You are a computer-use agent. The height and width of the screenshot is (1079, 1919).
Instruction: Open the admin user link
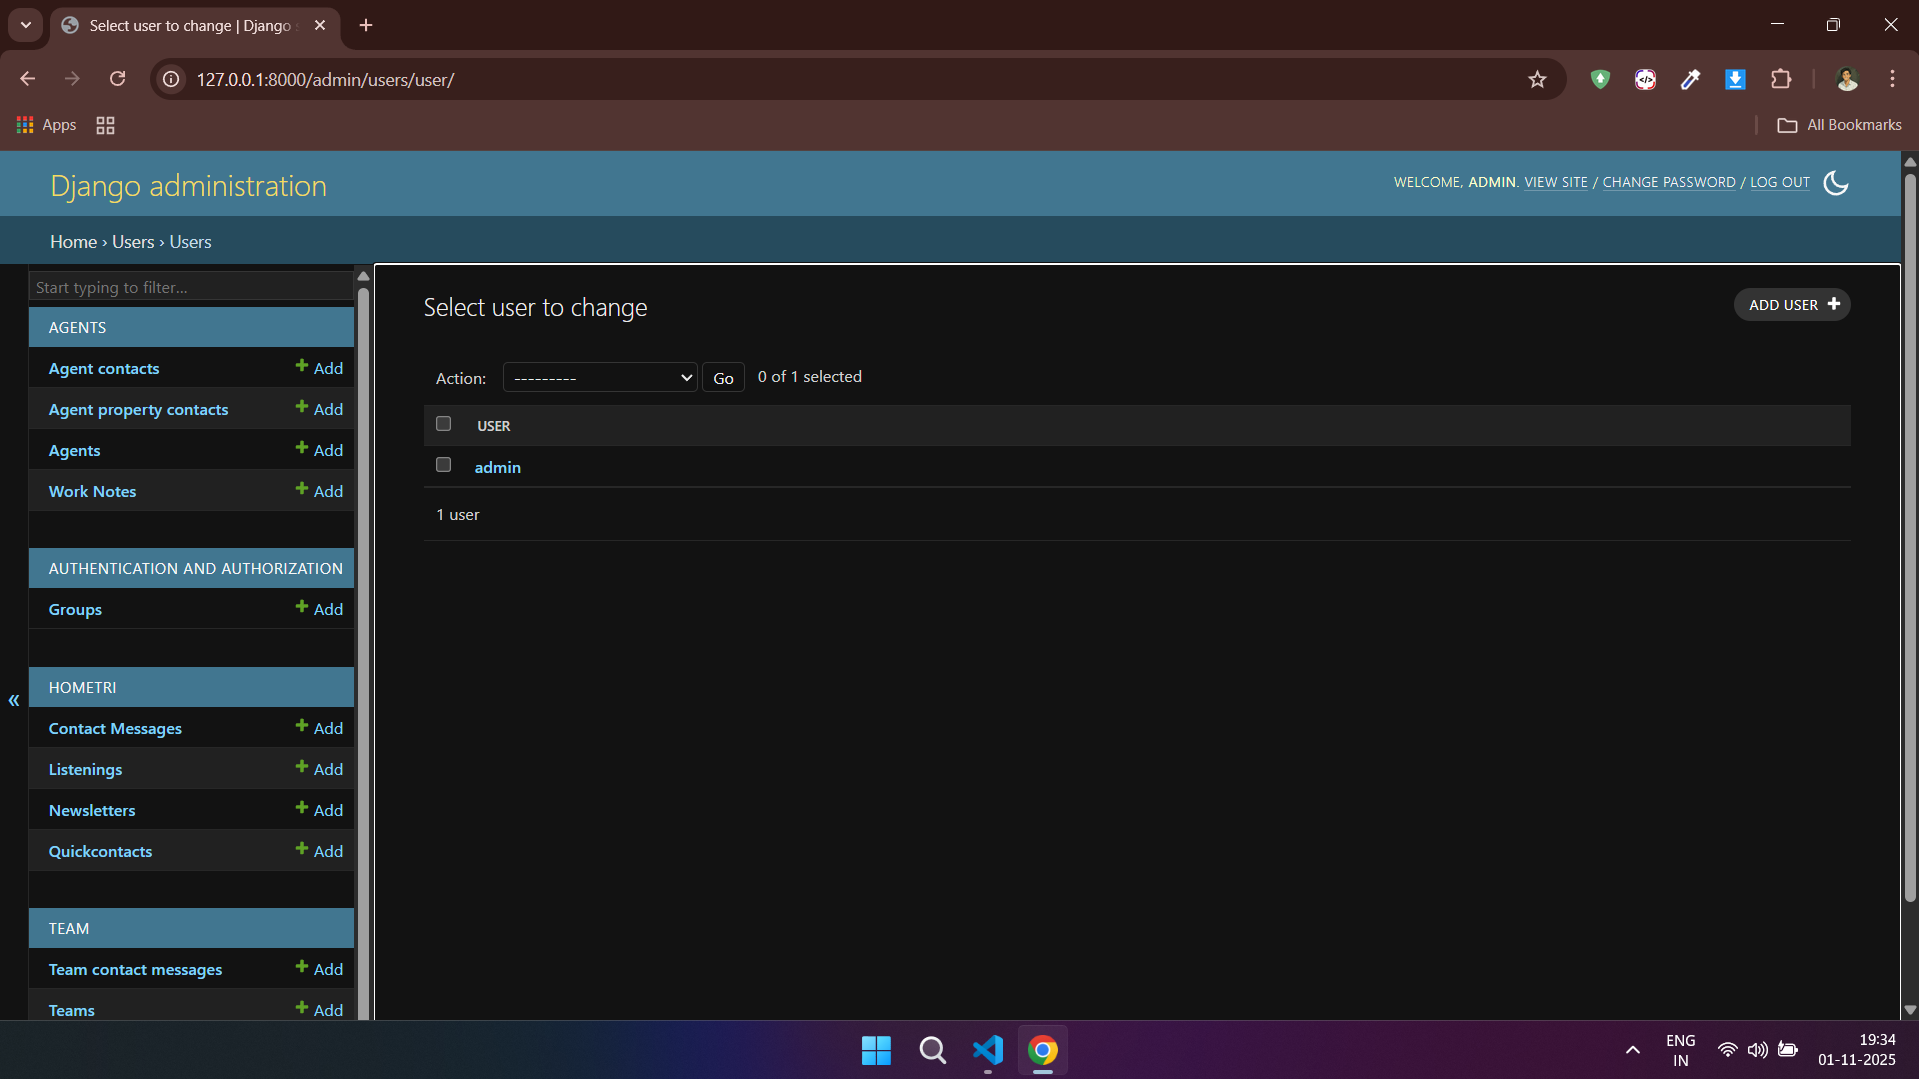point(497,467)
